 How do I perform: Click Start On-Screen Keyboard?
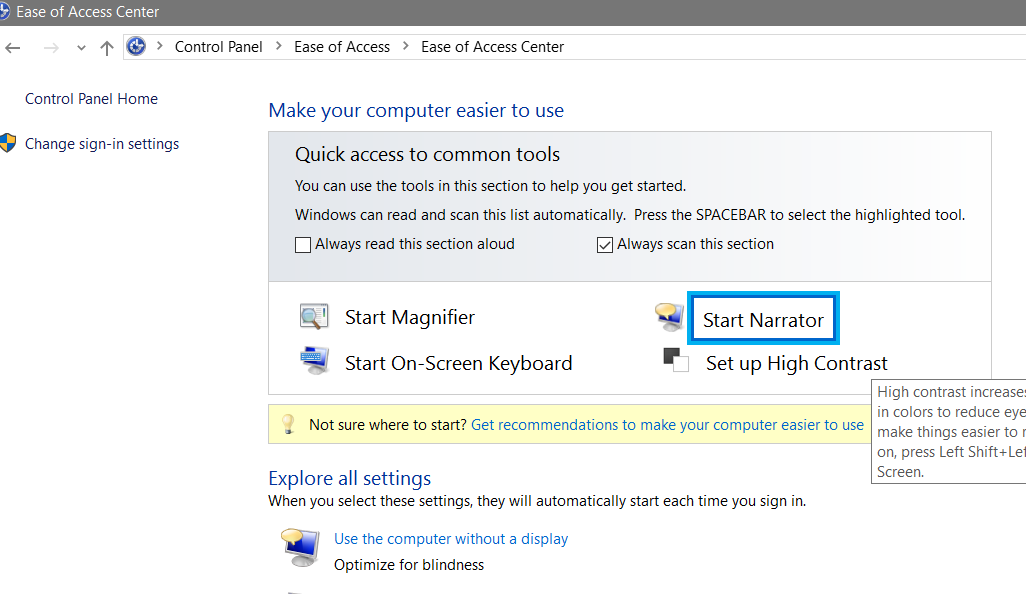click(x=458, y=363)
